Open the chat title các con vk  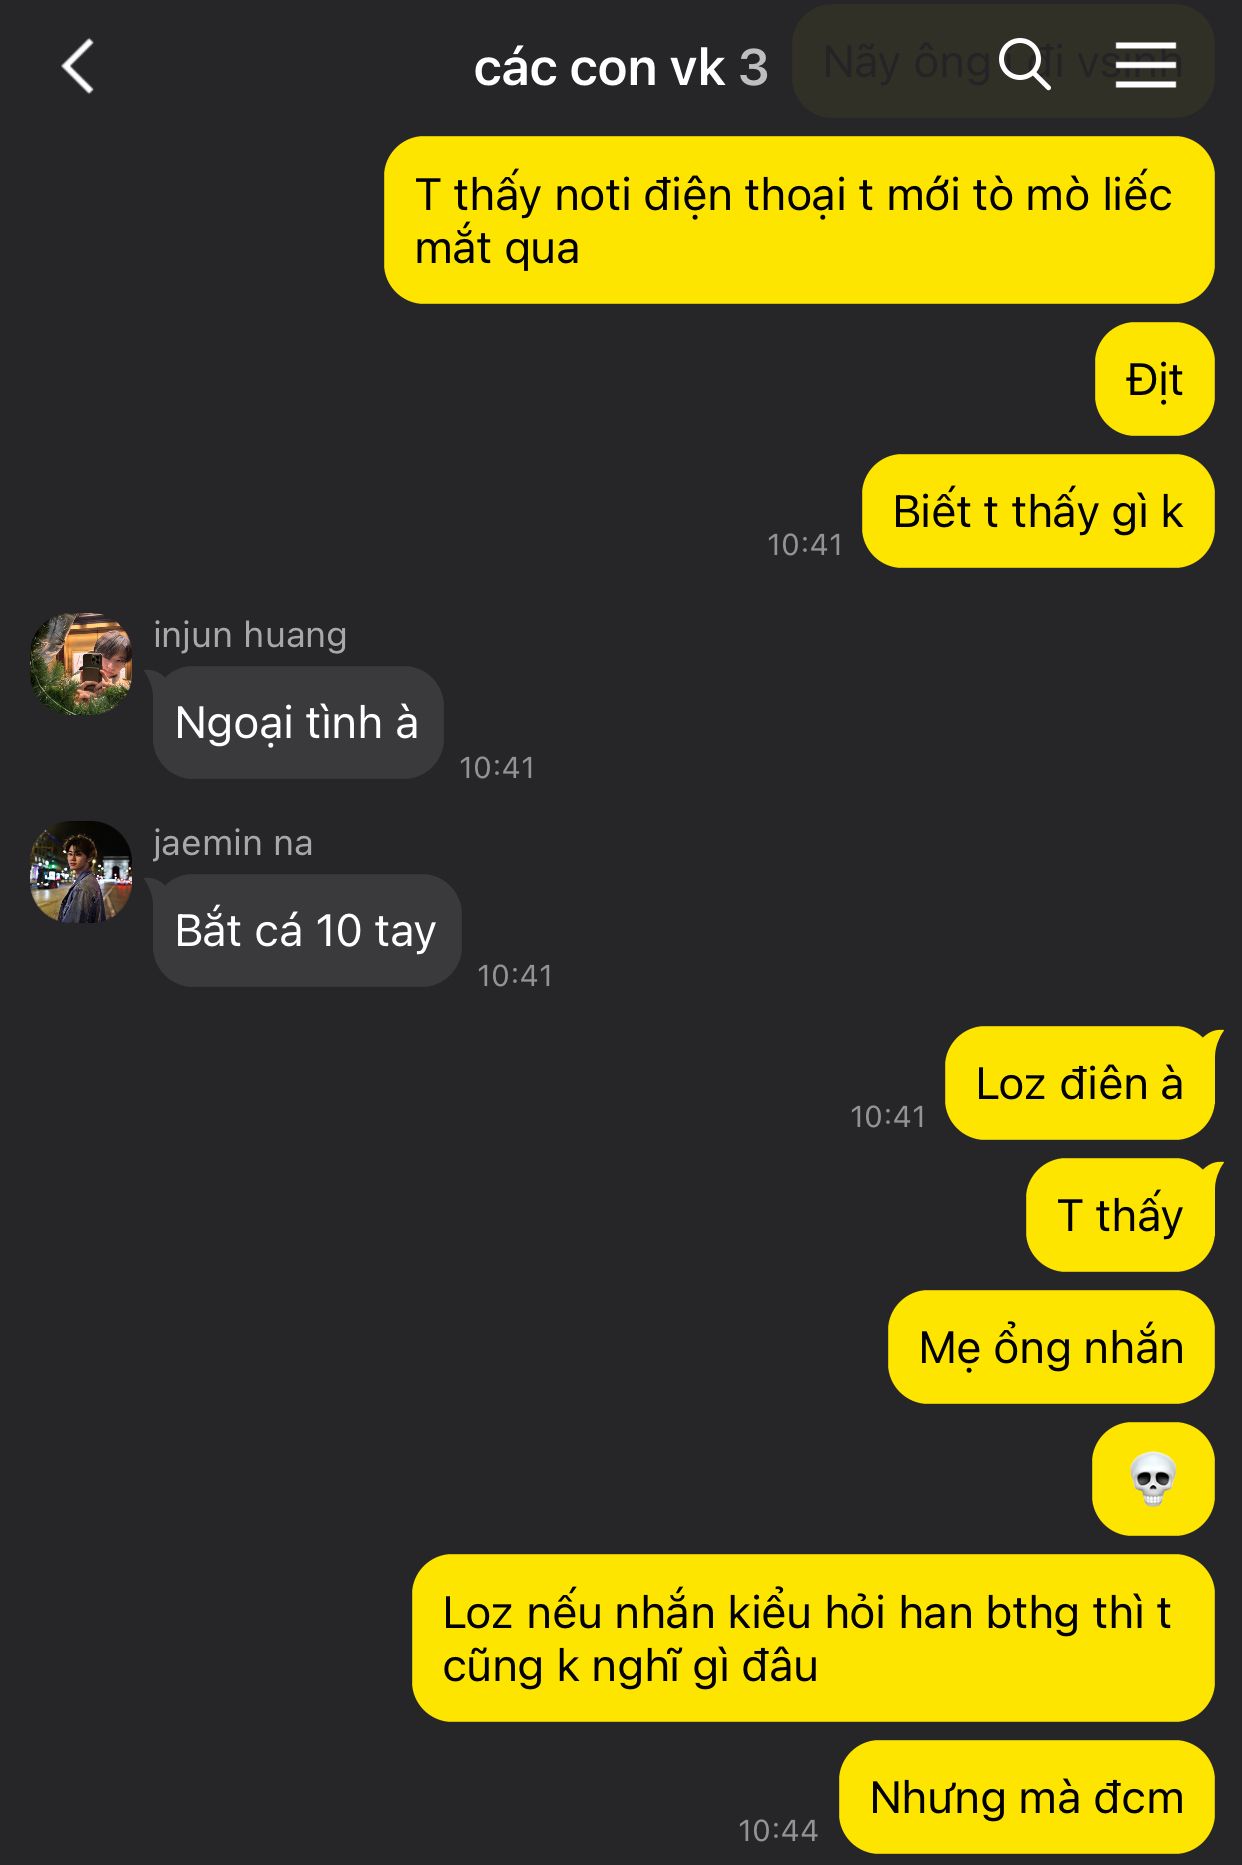(x=599, y=68)
